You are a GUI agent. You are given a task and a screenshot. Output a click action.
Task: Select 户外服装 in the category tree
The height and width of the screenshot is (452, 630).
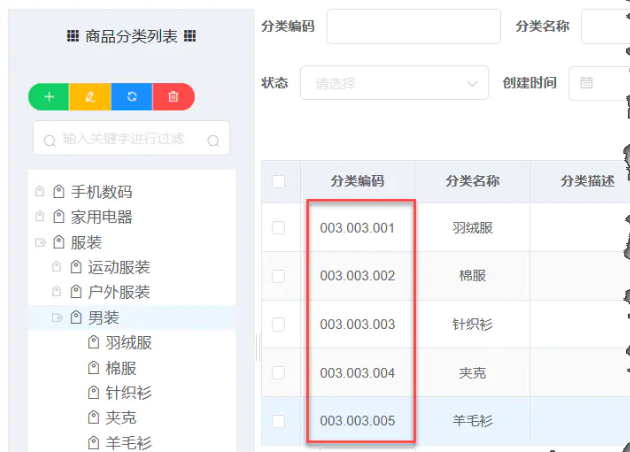click(119, 292)
